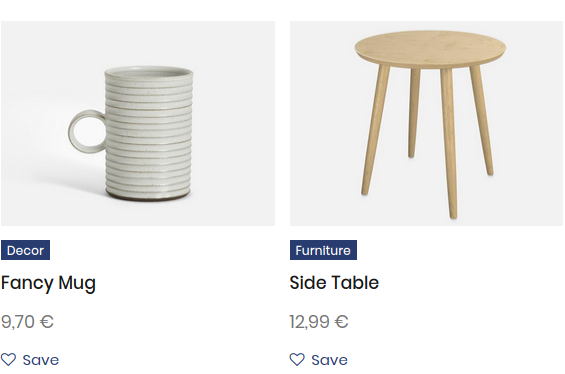Click the word Mug in the title
The width and height of the screenshot is (565, 374).
[77, 284]
